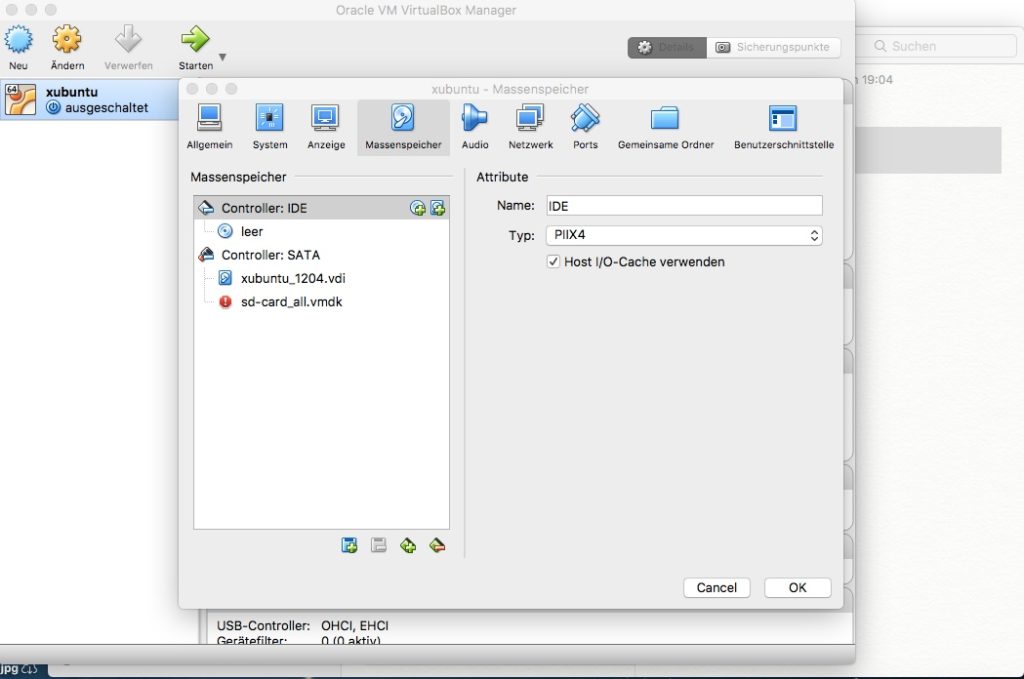Switch to the Details view button
Image resolution: width=1024 pixels, height=679 pixels.
pyautogui.click(x=667, y=47)
